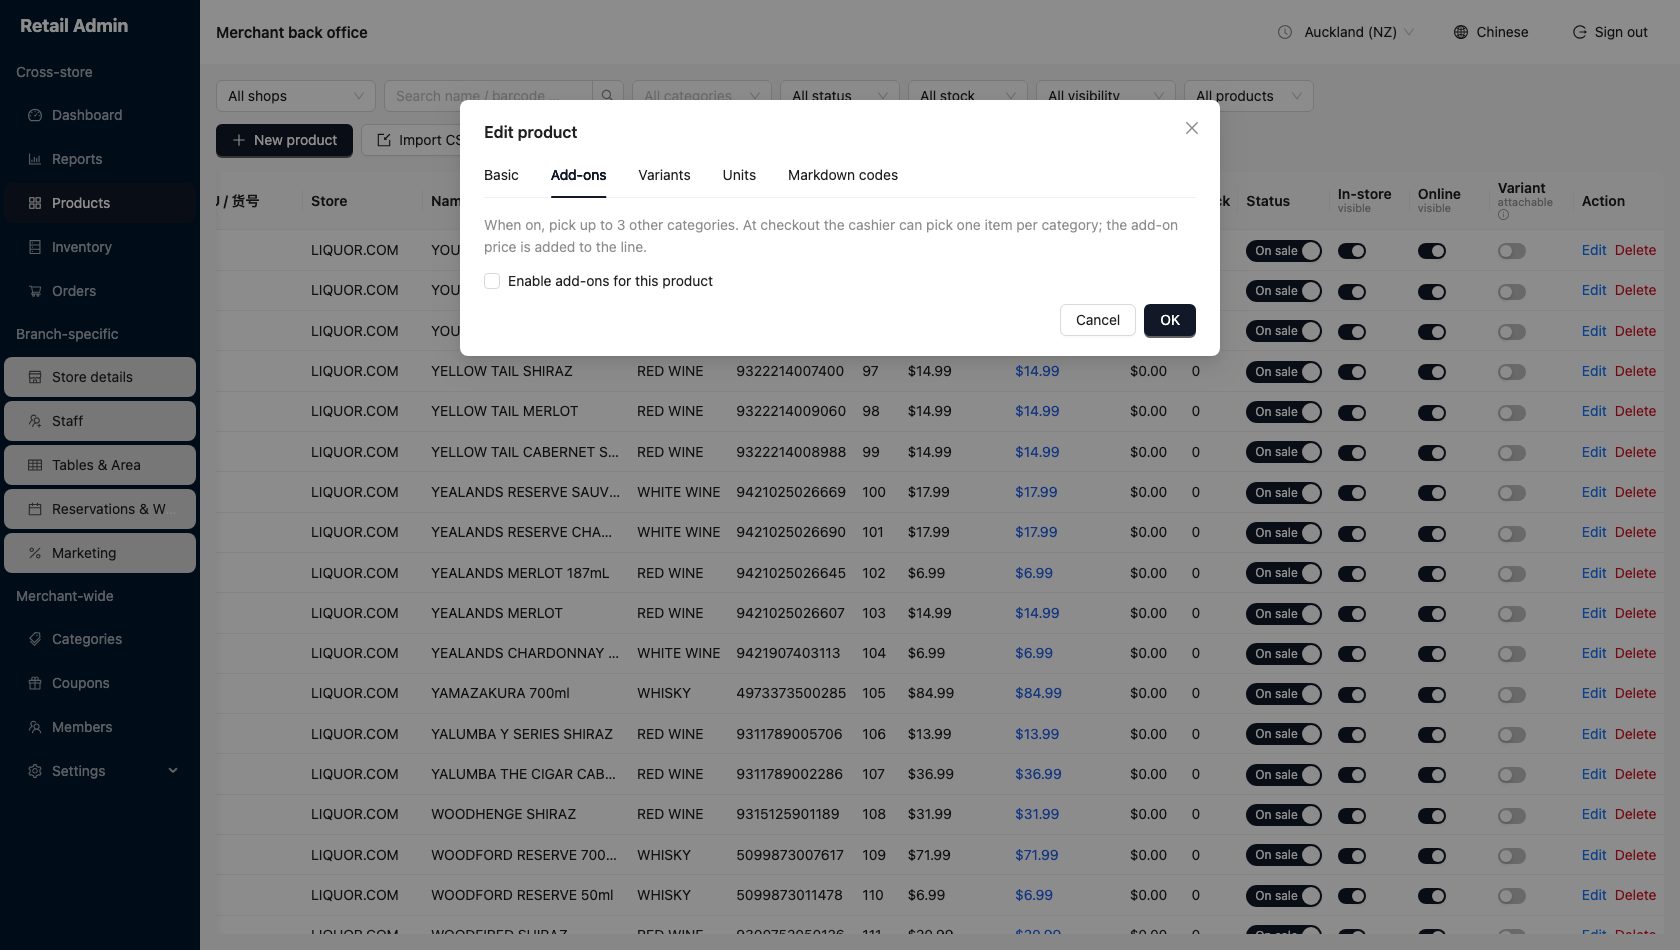Open the All products dropdown

pyautogui.click(x=1249, y=96)
